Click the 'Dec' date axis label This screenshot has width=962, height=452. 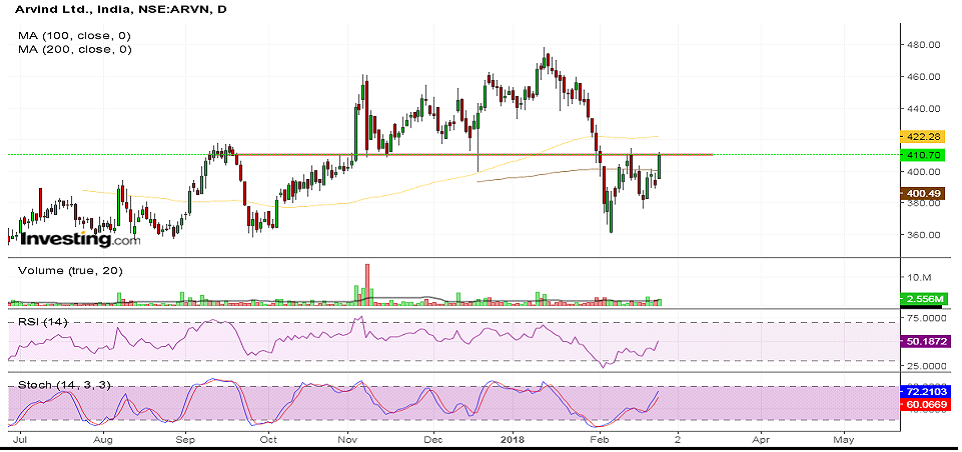(433, 440)
